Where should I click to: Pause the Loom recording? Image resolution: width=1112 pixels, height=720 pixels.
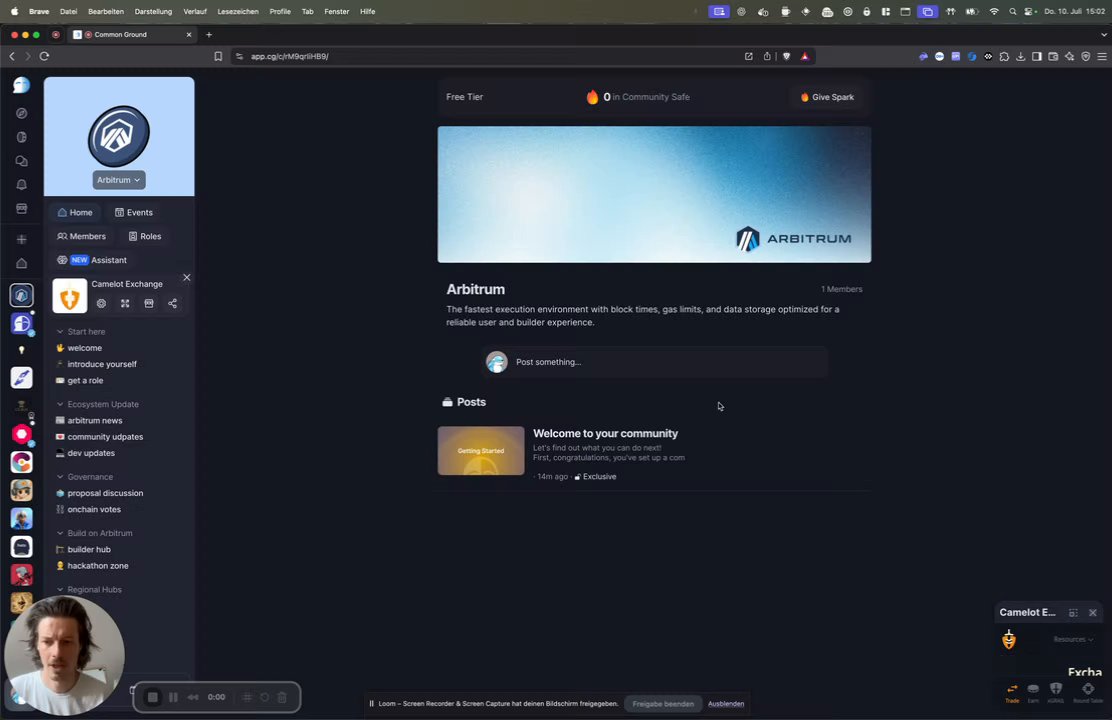(x=173, y=697)
